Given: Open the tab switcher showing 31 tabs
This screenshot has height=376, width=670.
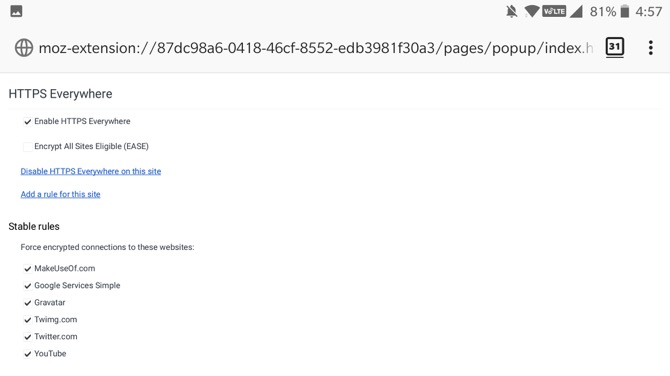Looking at the screenshot, I should 614,47.
